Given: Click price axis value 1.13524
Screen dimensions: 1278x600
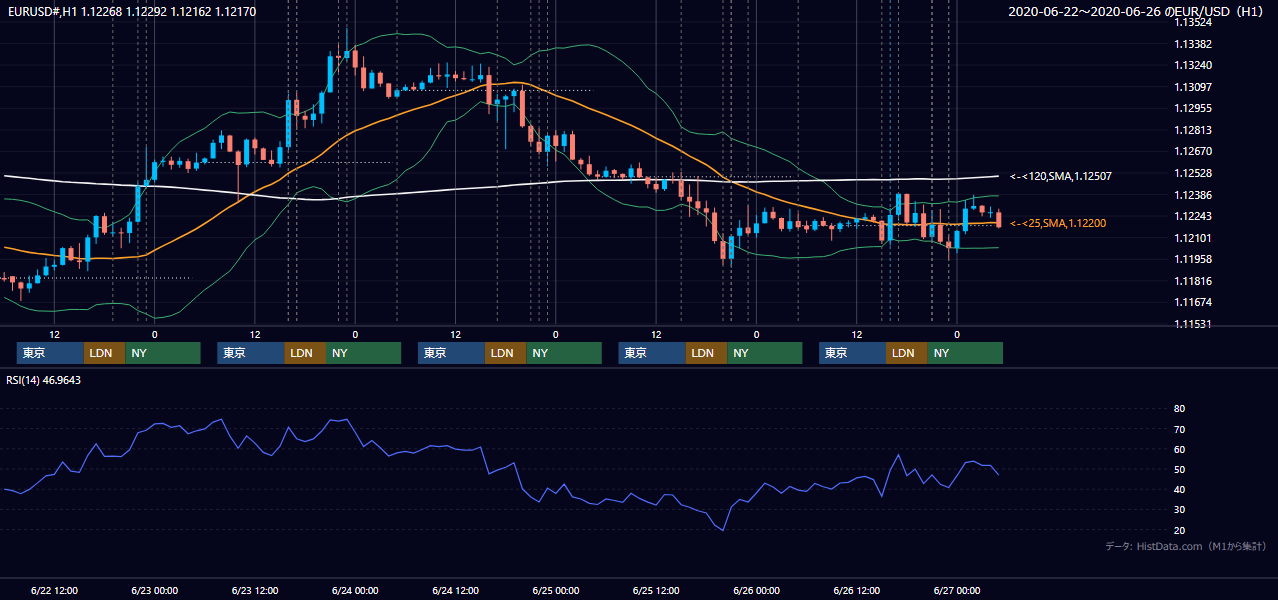Looking at the screenshot, I should (x=1192, y=22).
